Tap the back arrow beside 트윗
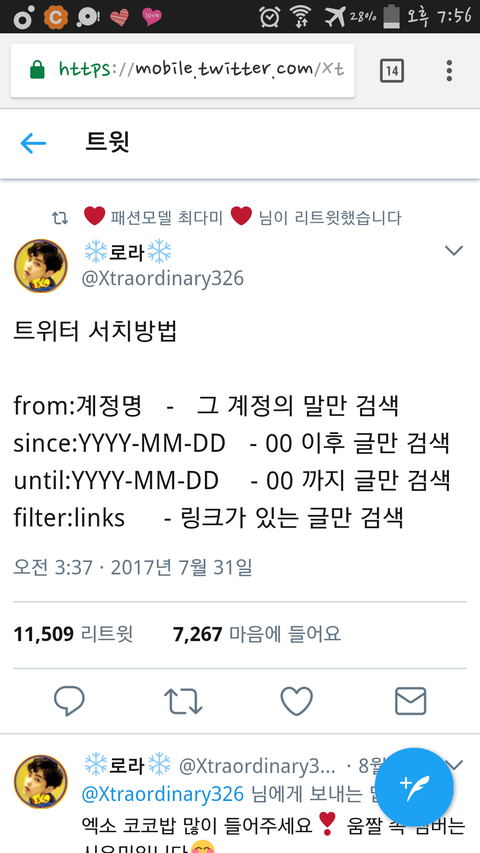This screenshot has height=853, width=480. pos(33,144)
